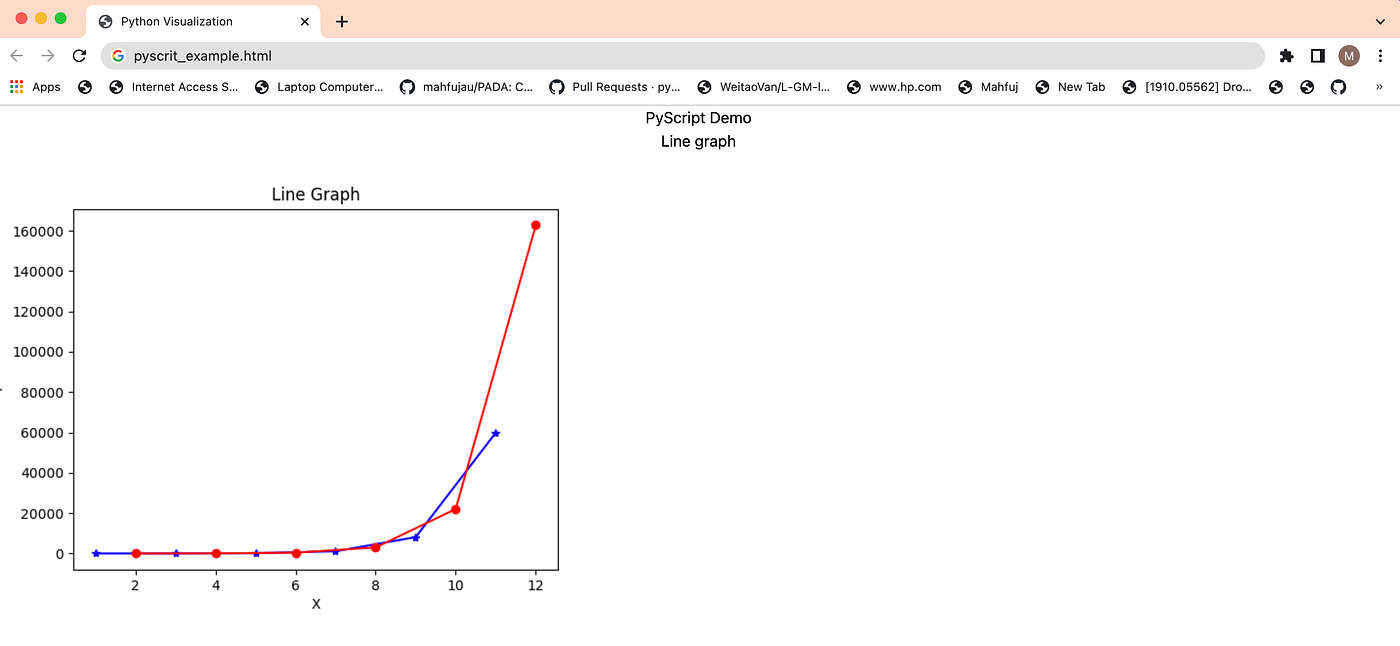Viewport: 1400px width, 646px height.
Task: Click the Google search icon in address bar
Action: (x=118, y=56)
